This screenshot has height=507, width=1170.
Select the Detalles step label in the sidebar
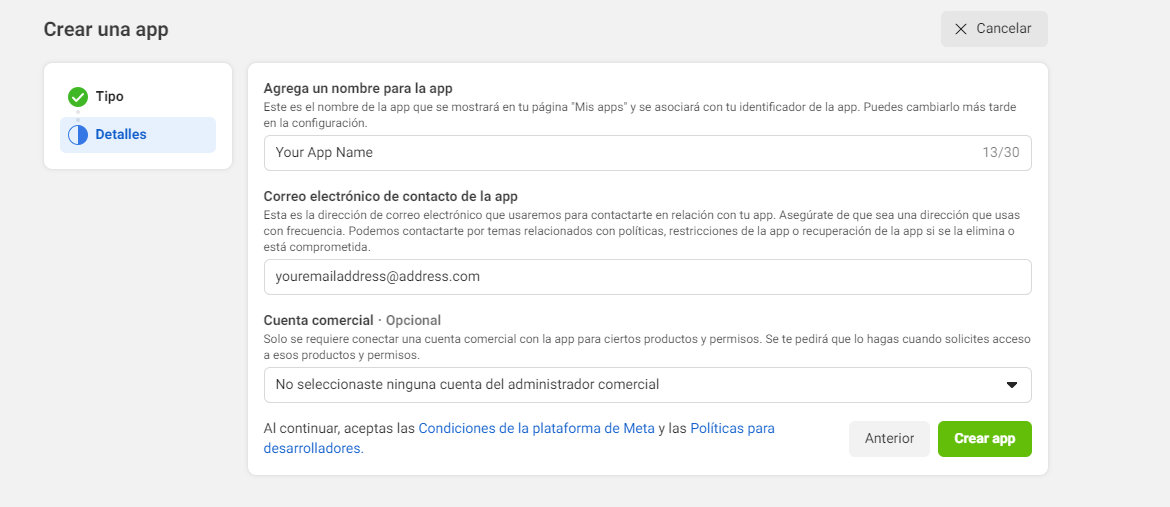pyautogui.click(x=121, y=135)
